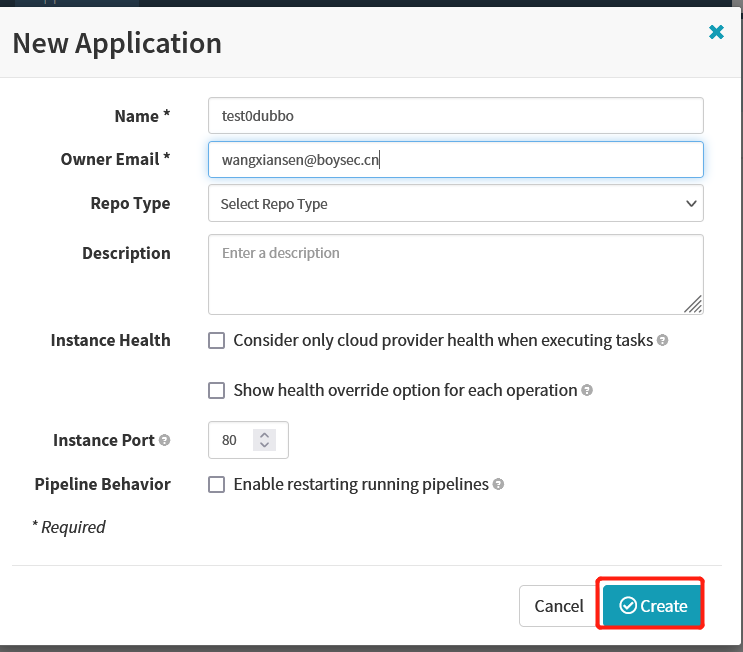Click the Instance Port value 80
The width and height of the screenshot is (743, 652).
(229, 440)
